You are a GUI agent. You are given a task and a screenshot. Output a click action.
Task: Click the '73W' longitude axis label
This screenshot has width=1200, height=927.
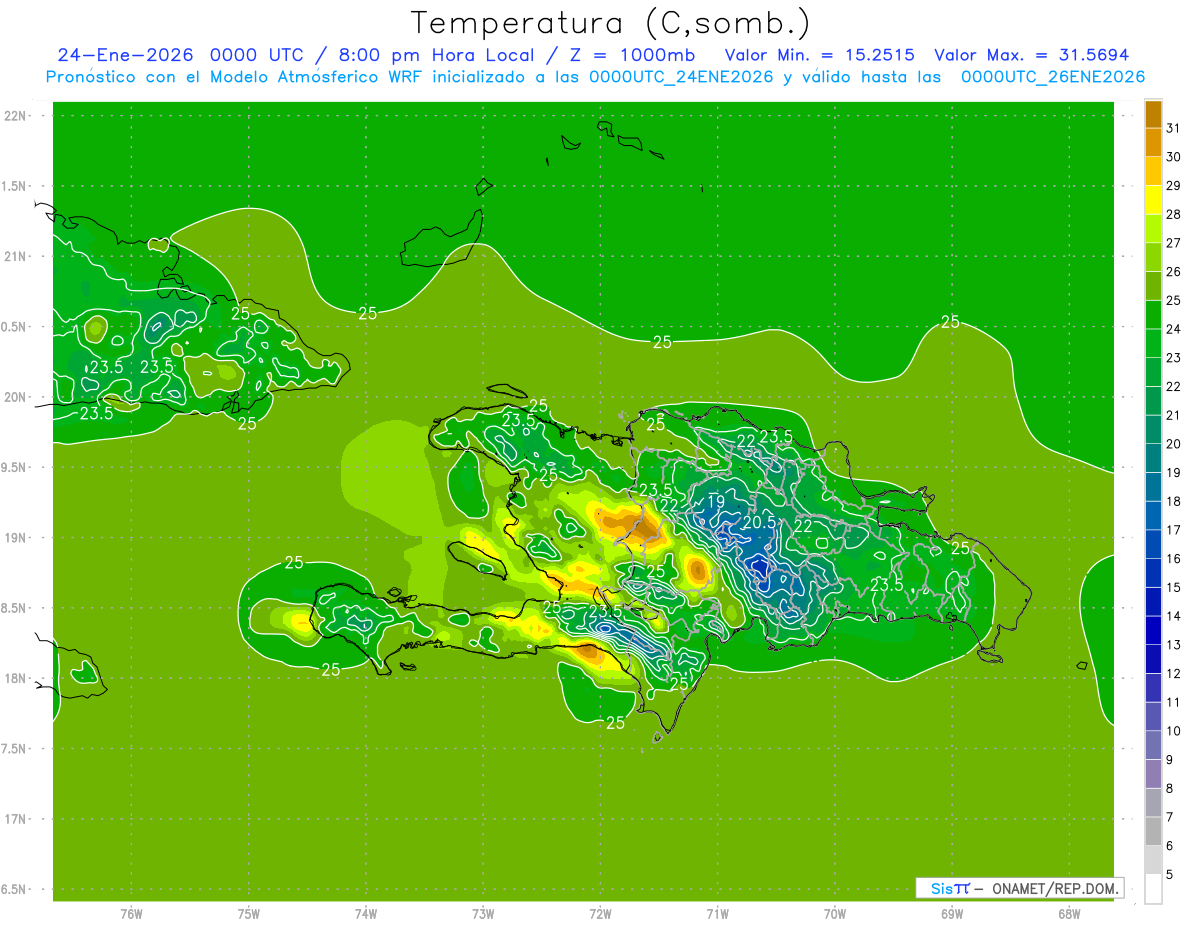[x=483, y=914]
